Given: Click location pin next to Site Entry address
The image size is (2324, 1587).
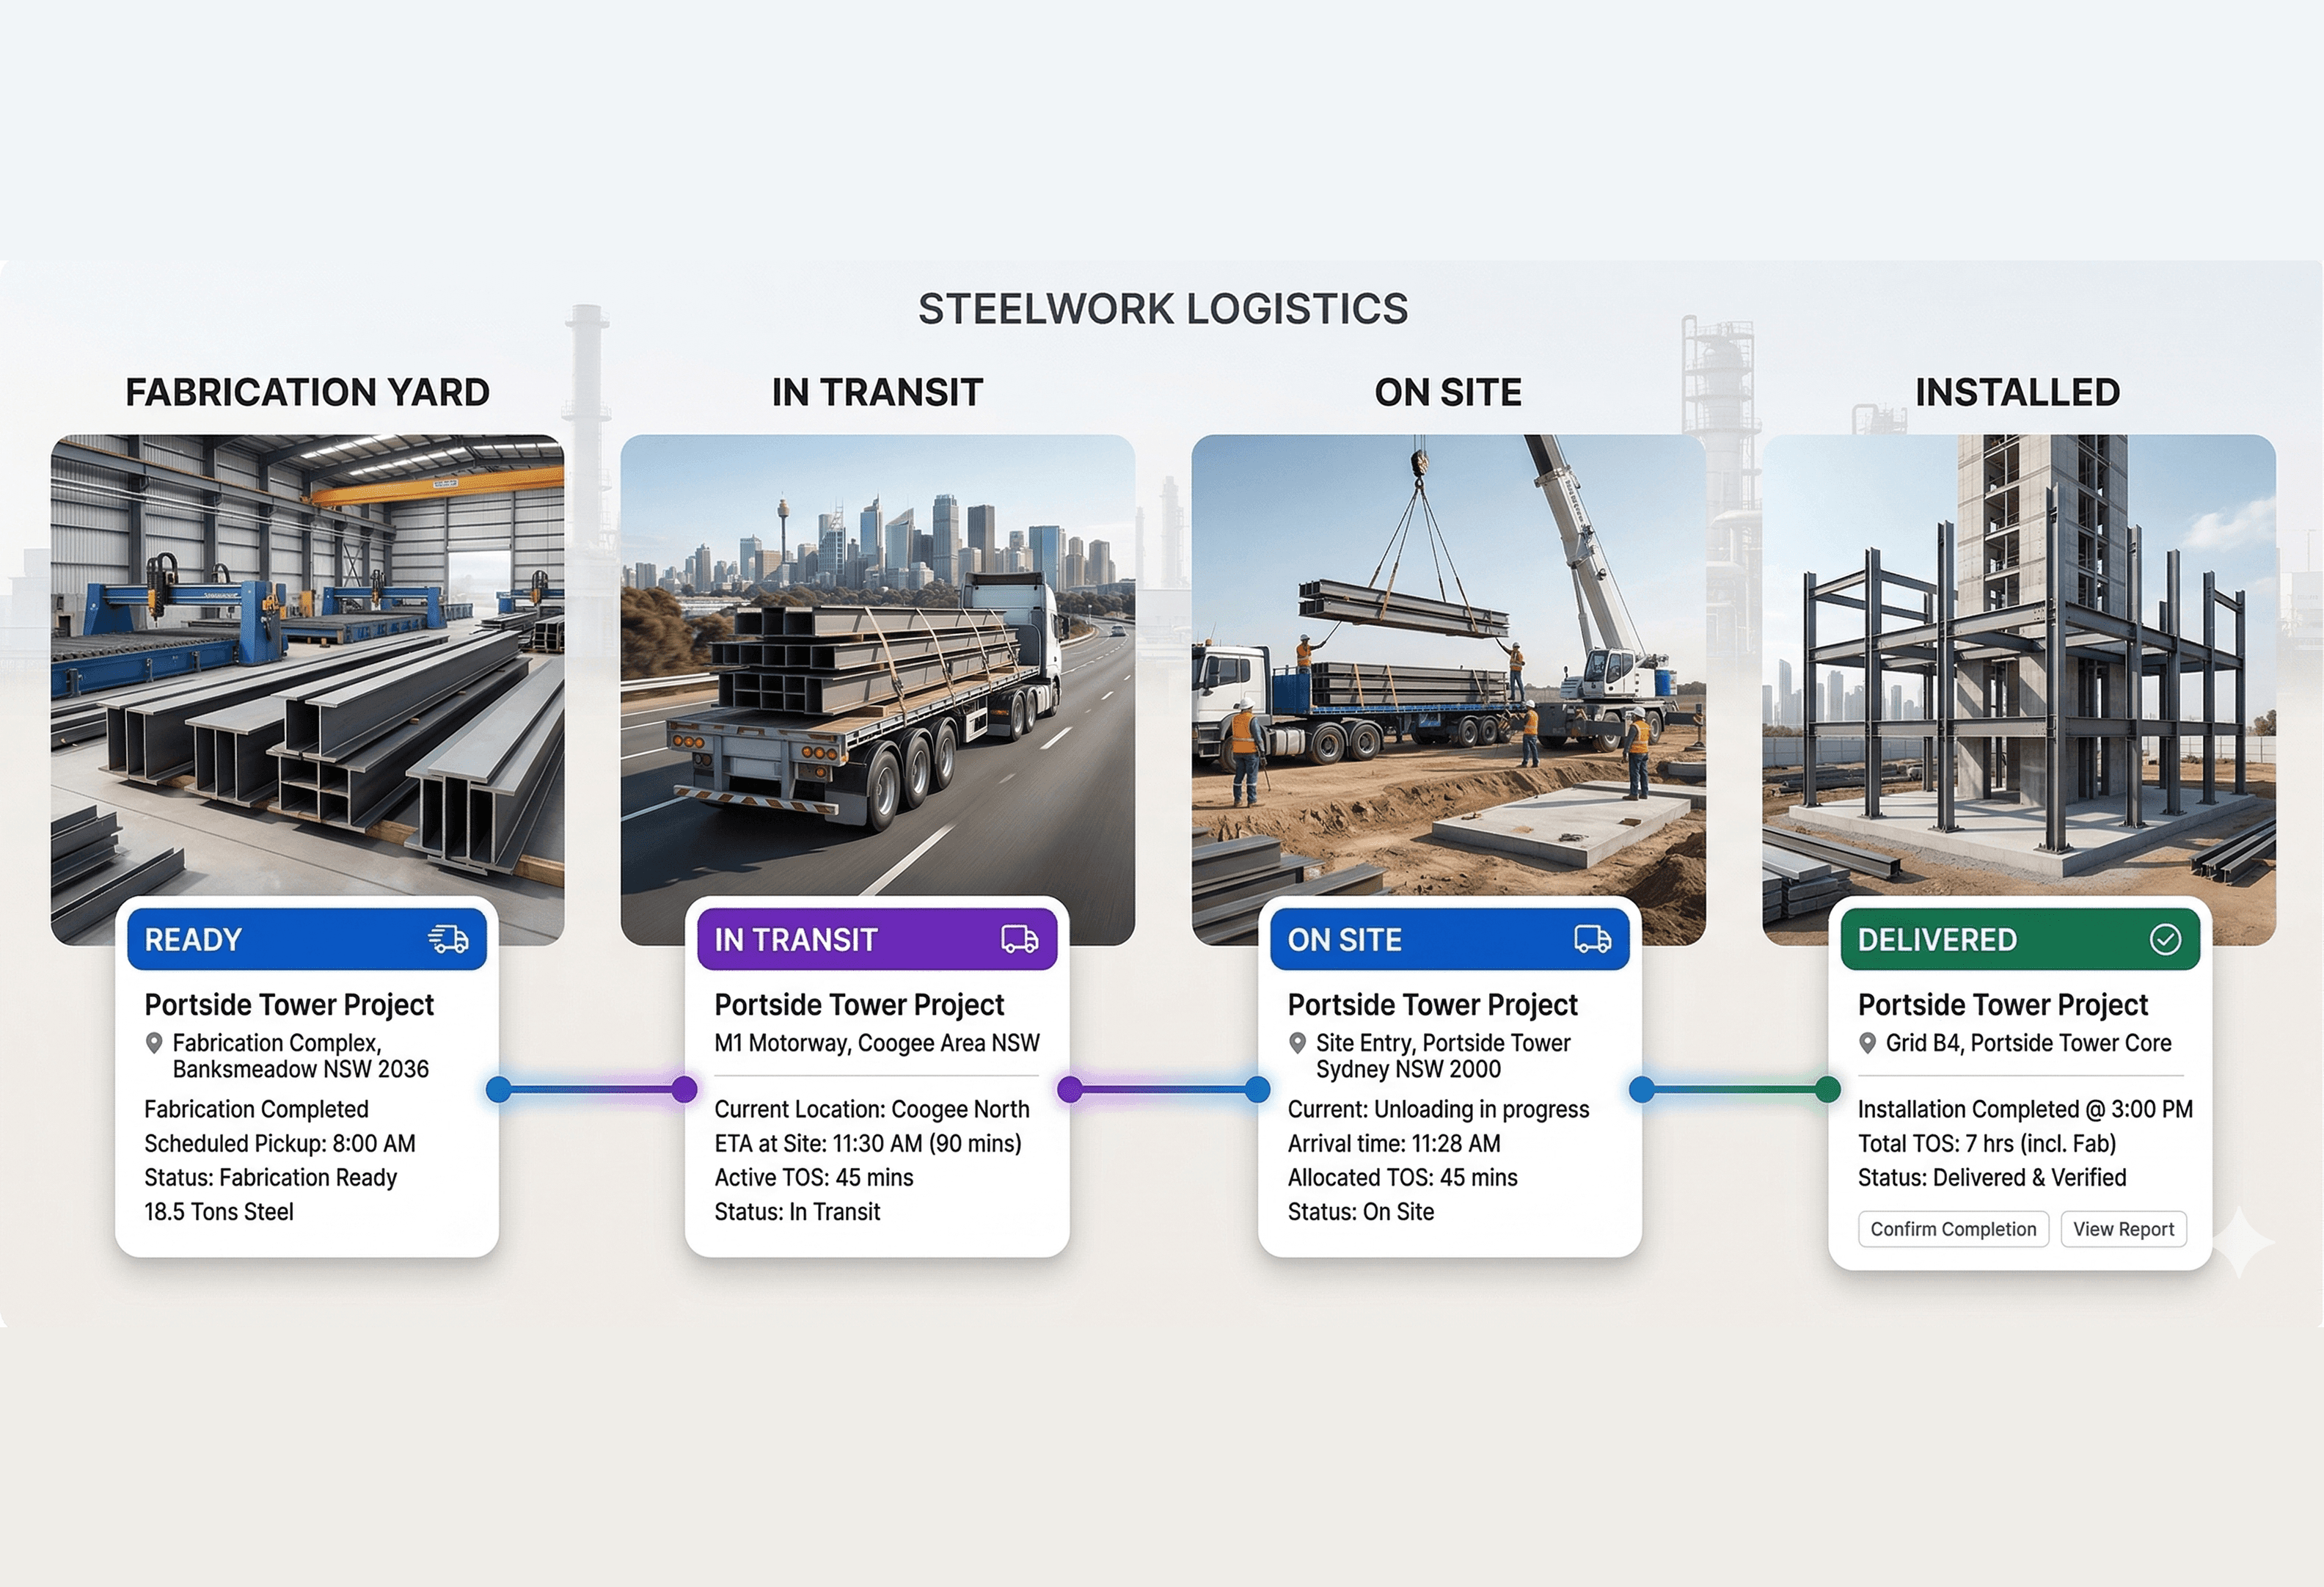Looking at the screenshot, I should tap(1297, 1043).
